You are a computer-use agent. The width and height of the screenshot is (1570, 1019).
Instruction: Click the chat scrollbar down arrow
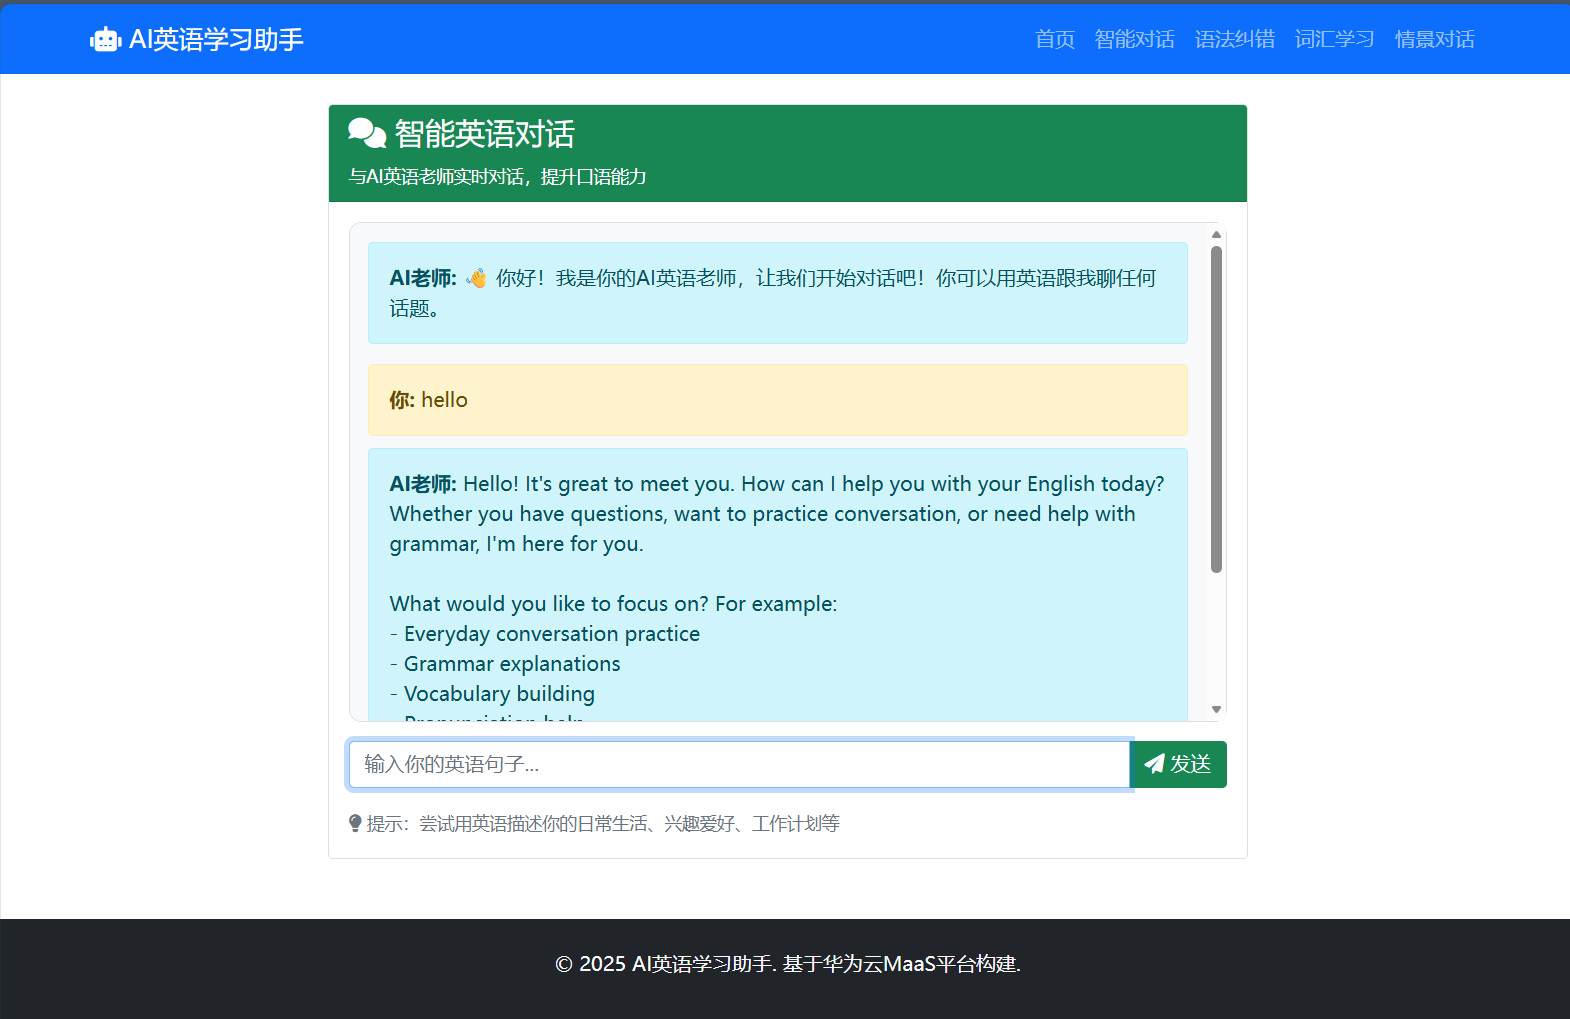[x=1216, y=709]
